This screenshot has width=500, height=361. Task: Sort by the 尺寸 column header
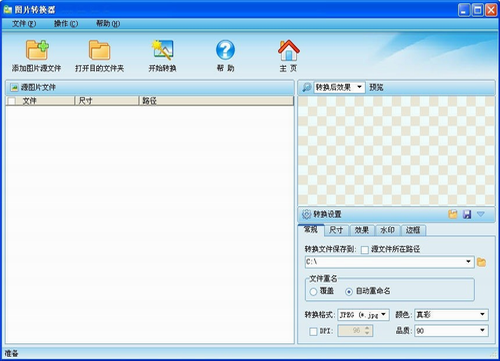106,101
